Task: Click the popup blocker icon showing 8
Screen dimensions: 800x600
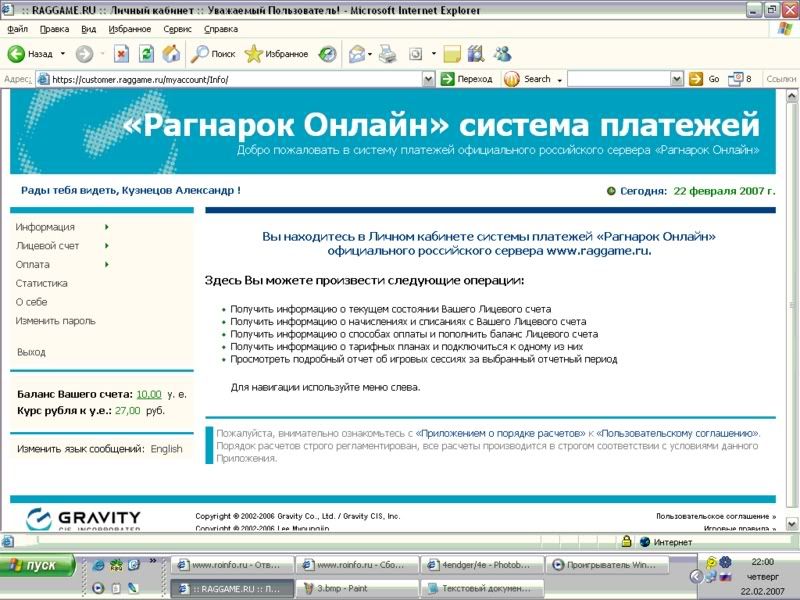Action: [x=739, y=79]
